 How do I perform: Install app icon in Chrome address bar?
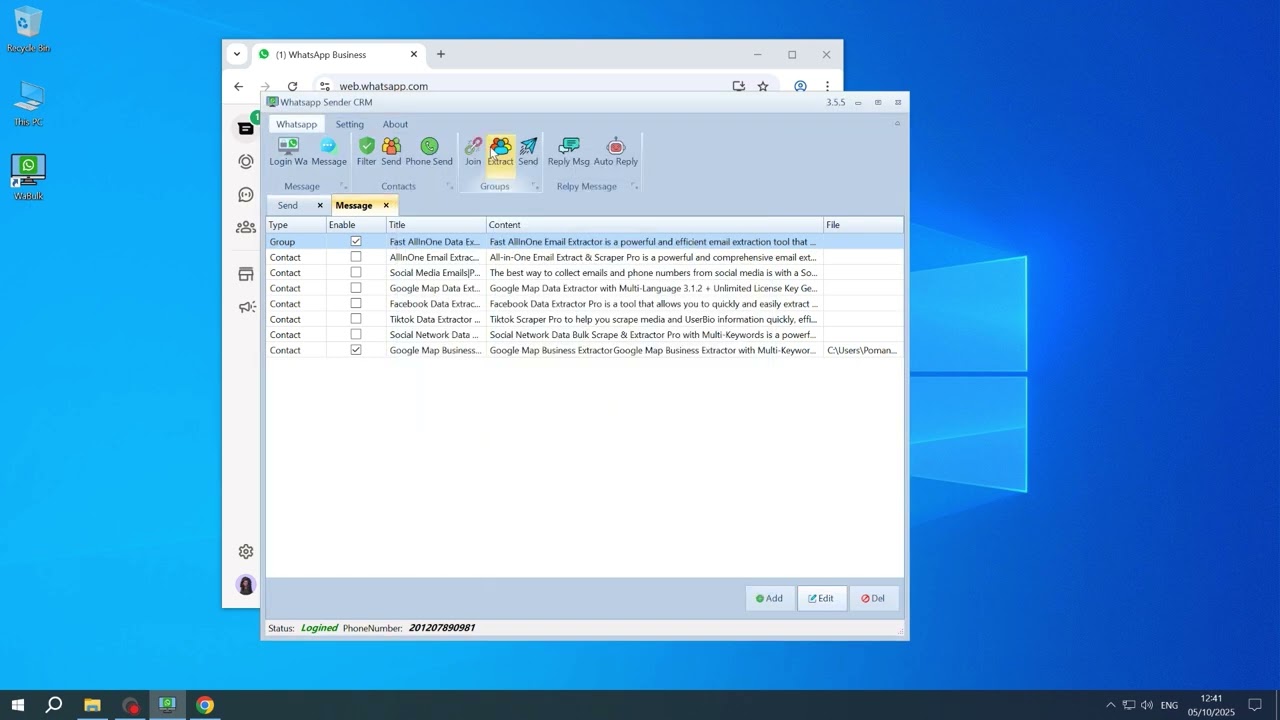[x=739, y=86]
